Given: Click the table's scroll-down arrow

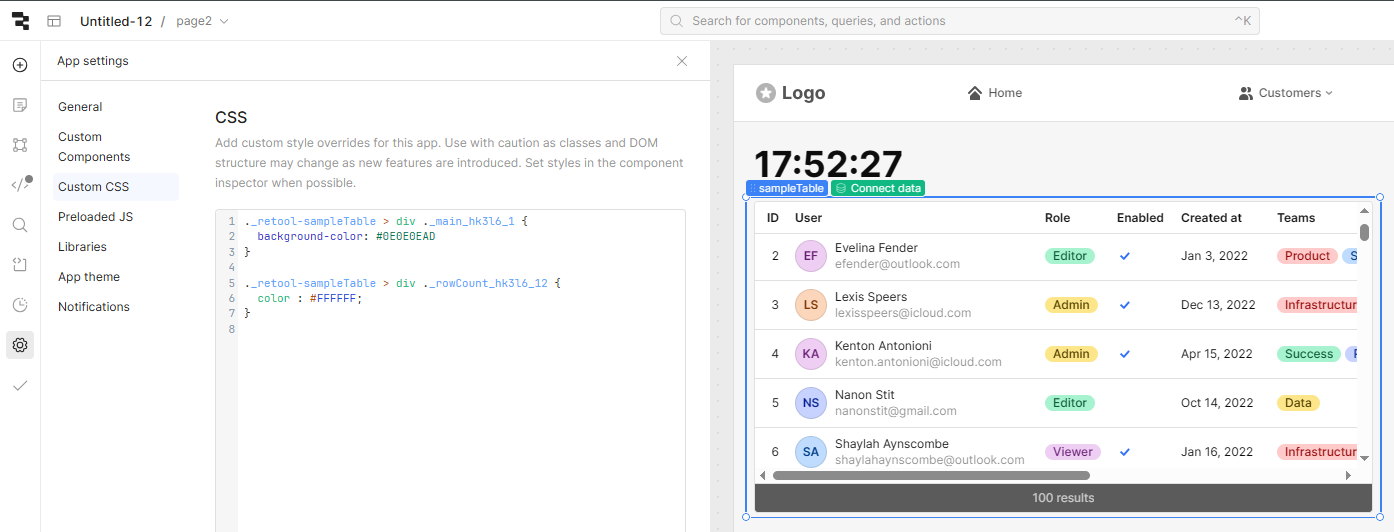Looking at the screenshot, I should tap(1364, 457).
